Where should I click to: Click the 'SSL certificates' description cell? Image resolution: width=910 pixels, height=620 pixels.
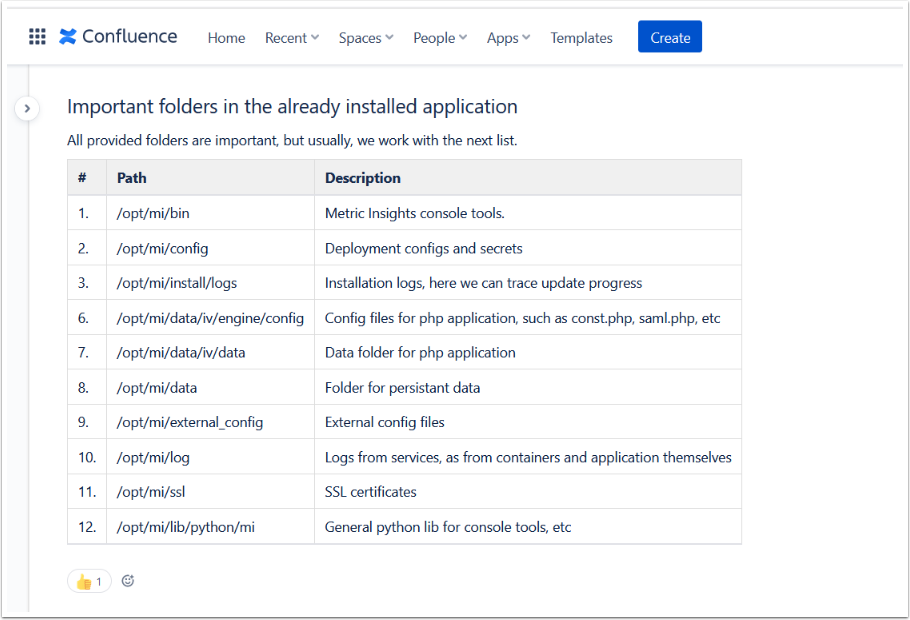pos(371,492)
